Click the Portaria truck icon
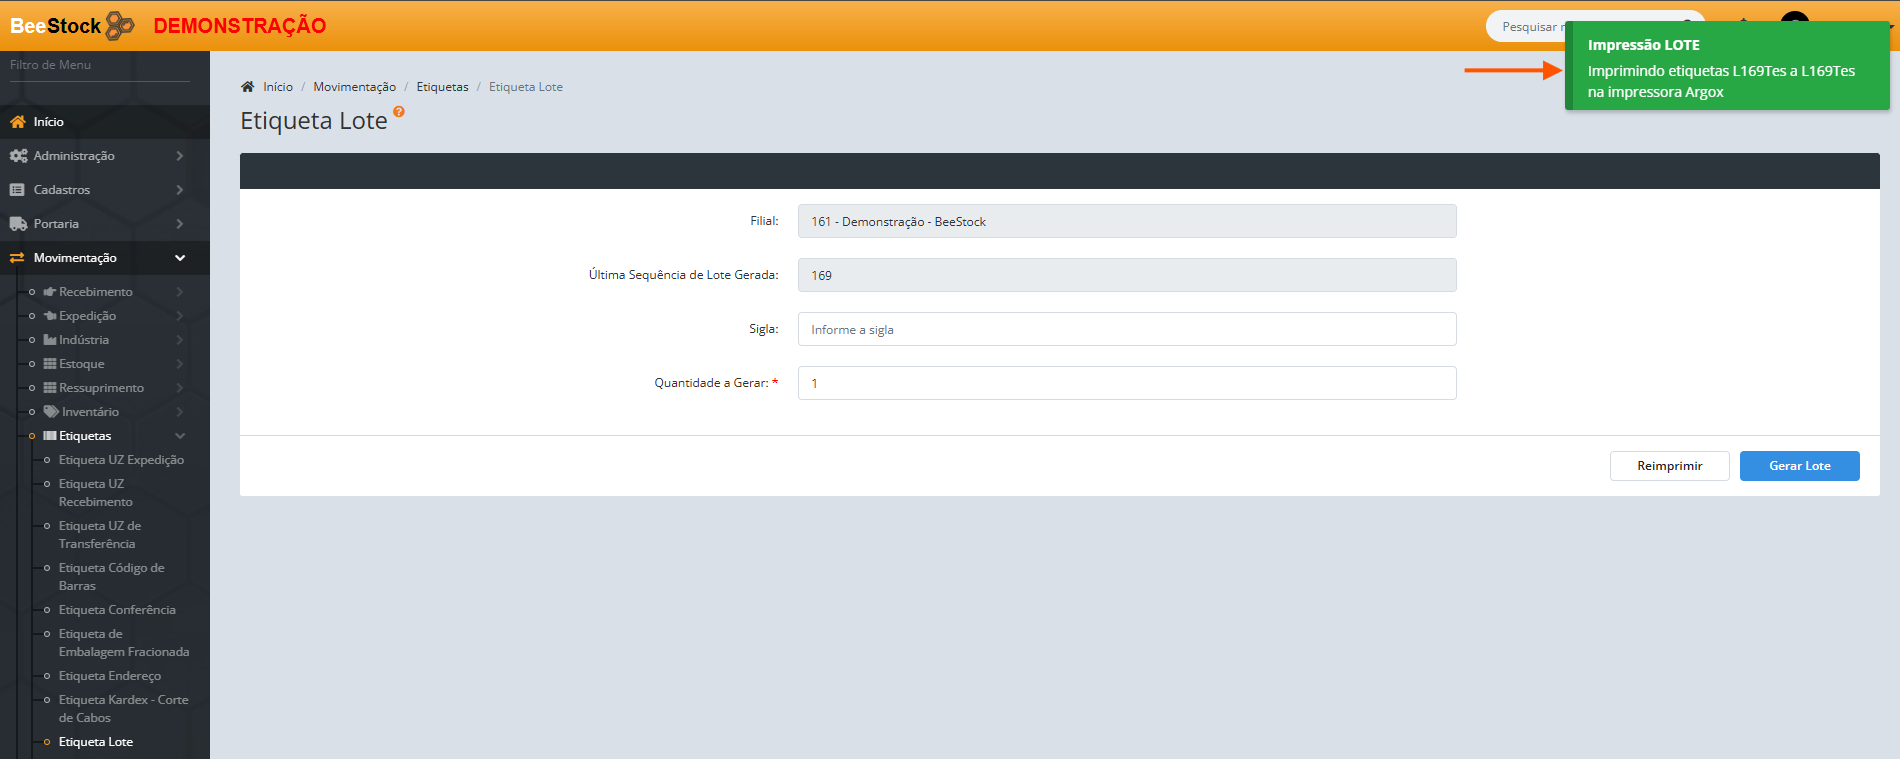Image resolution: width=1900 pixels, height=759 pixels. point(18,224)
